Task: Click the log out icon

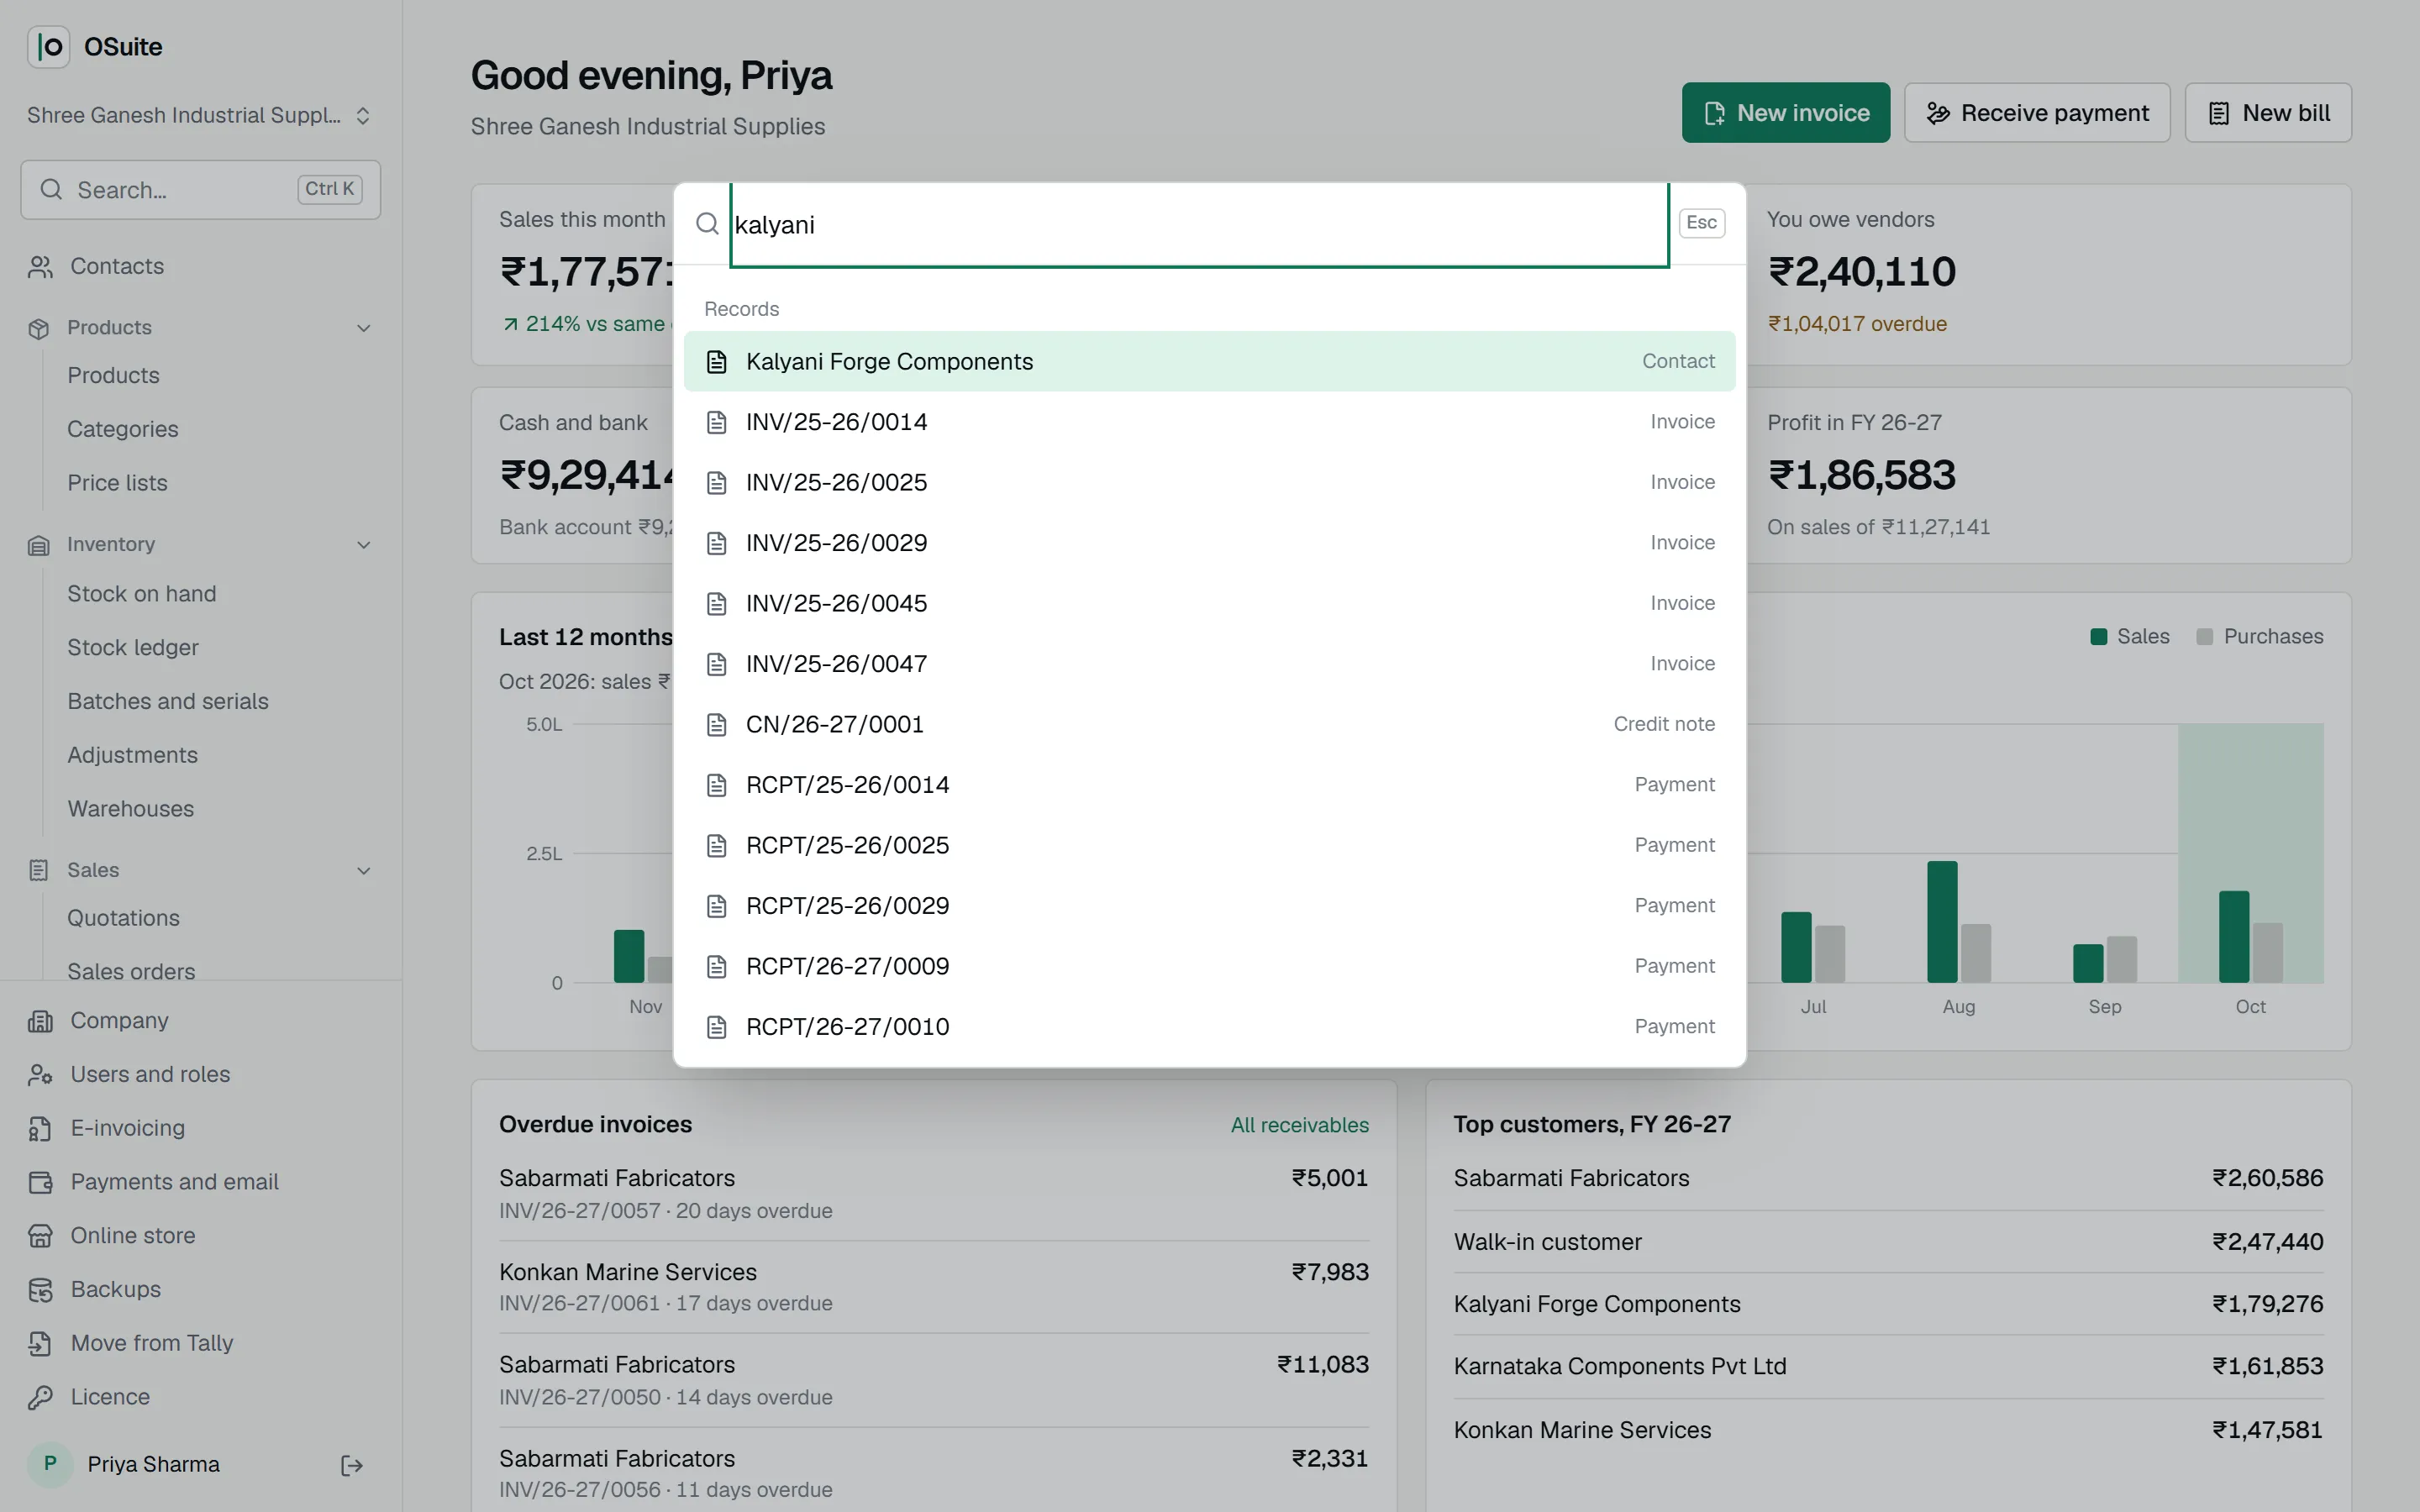Action: 352,1466
